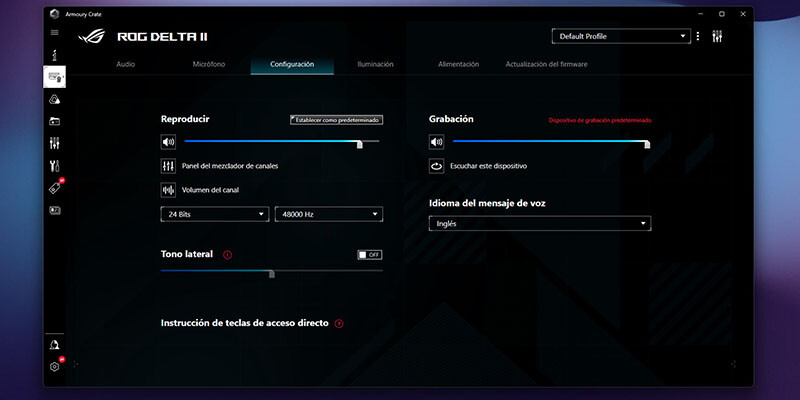Screen dimensions: 800x400
Task: Click the Armoury Crate logo in the title bar
Action: point(55,14)
